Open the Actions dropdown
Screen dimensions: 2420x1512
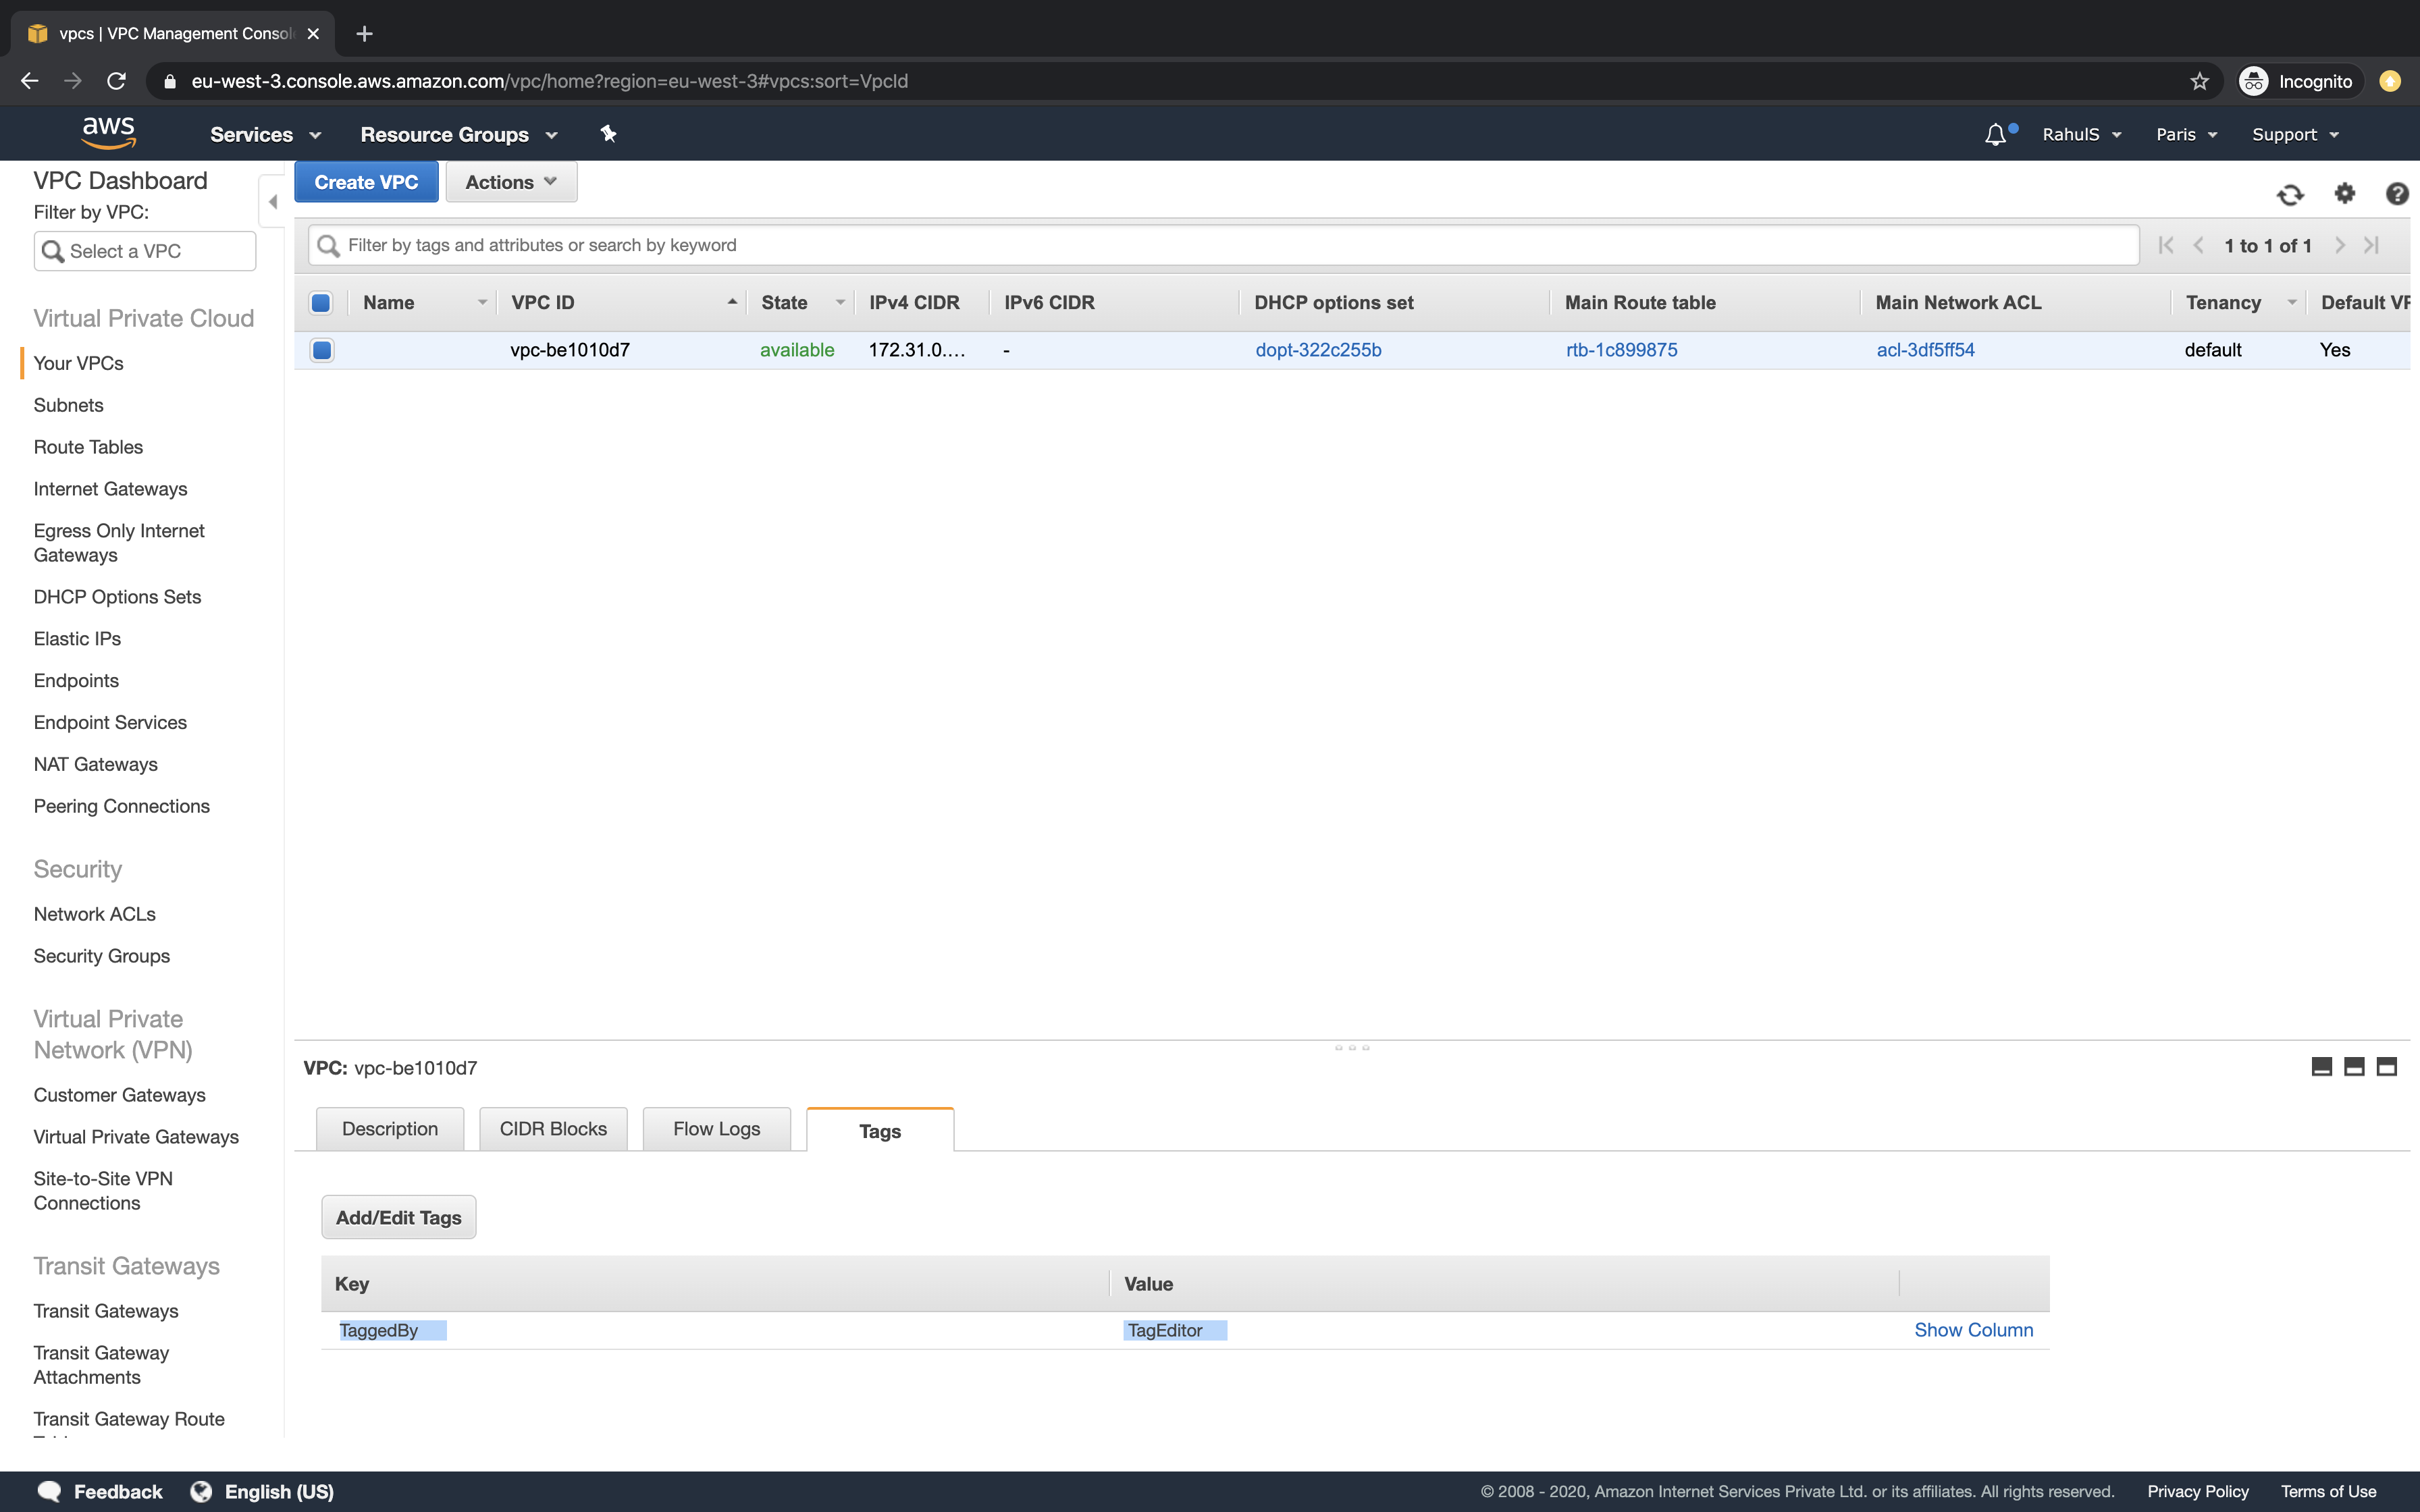point(510,181)
